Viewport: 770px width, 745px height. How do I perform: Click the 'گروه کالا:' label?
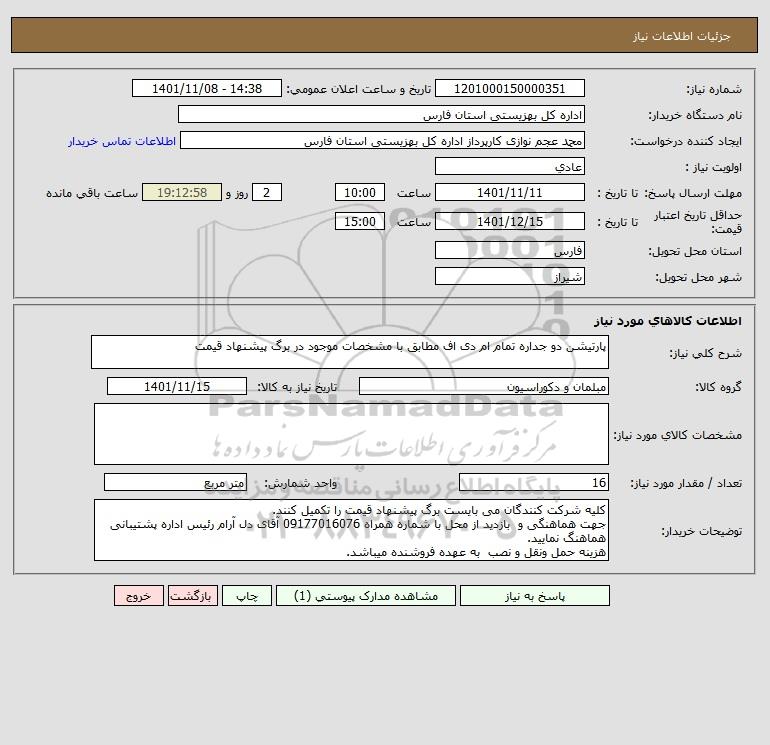pos(718,387)
